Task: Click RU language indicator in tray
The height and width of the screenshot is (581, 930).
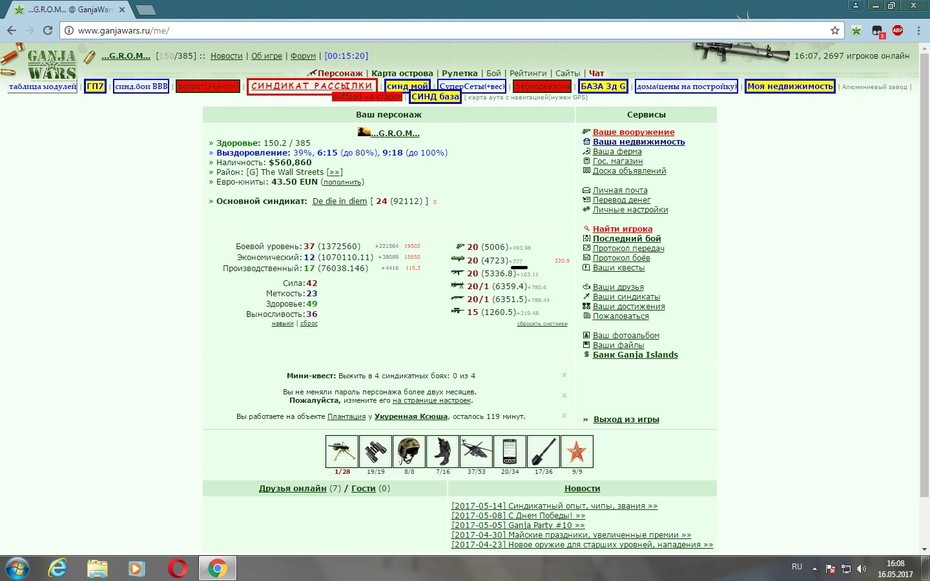Action: click(797, 567)
